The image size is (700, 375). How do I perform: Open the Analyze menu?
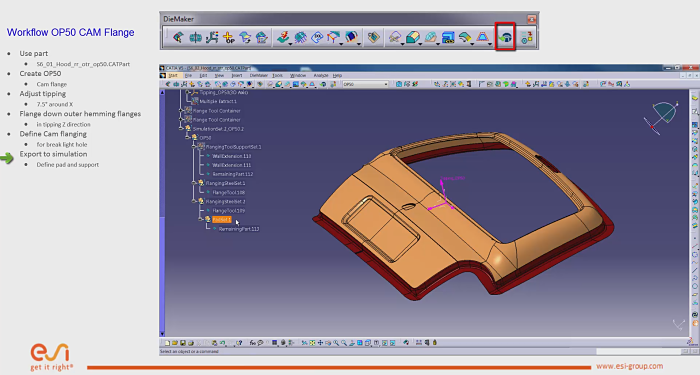pyautogui.click(x=321, y=75)
